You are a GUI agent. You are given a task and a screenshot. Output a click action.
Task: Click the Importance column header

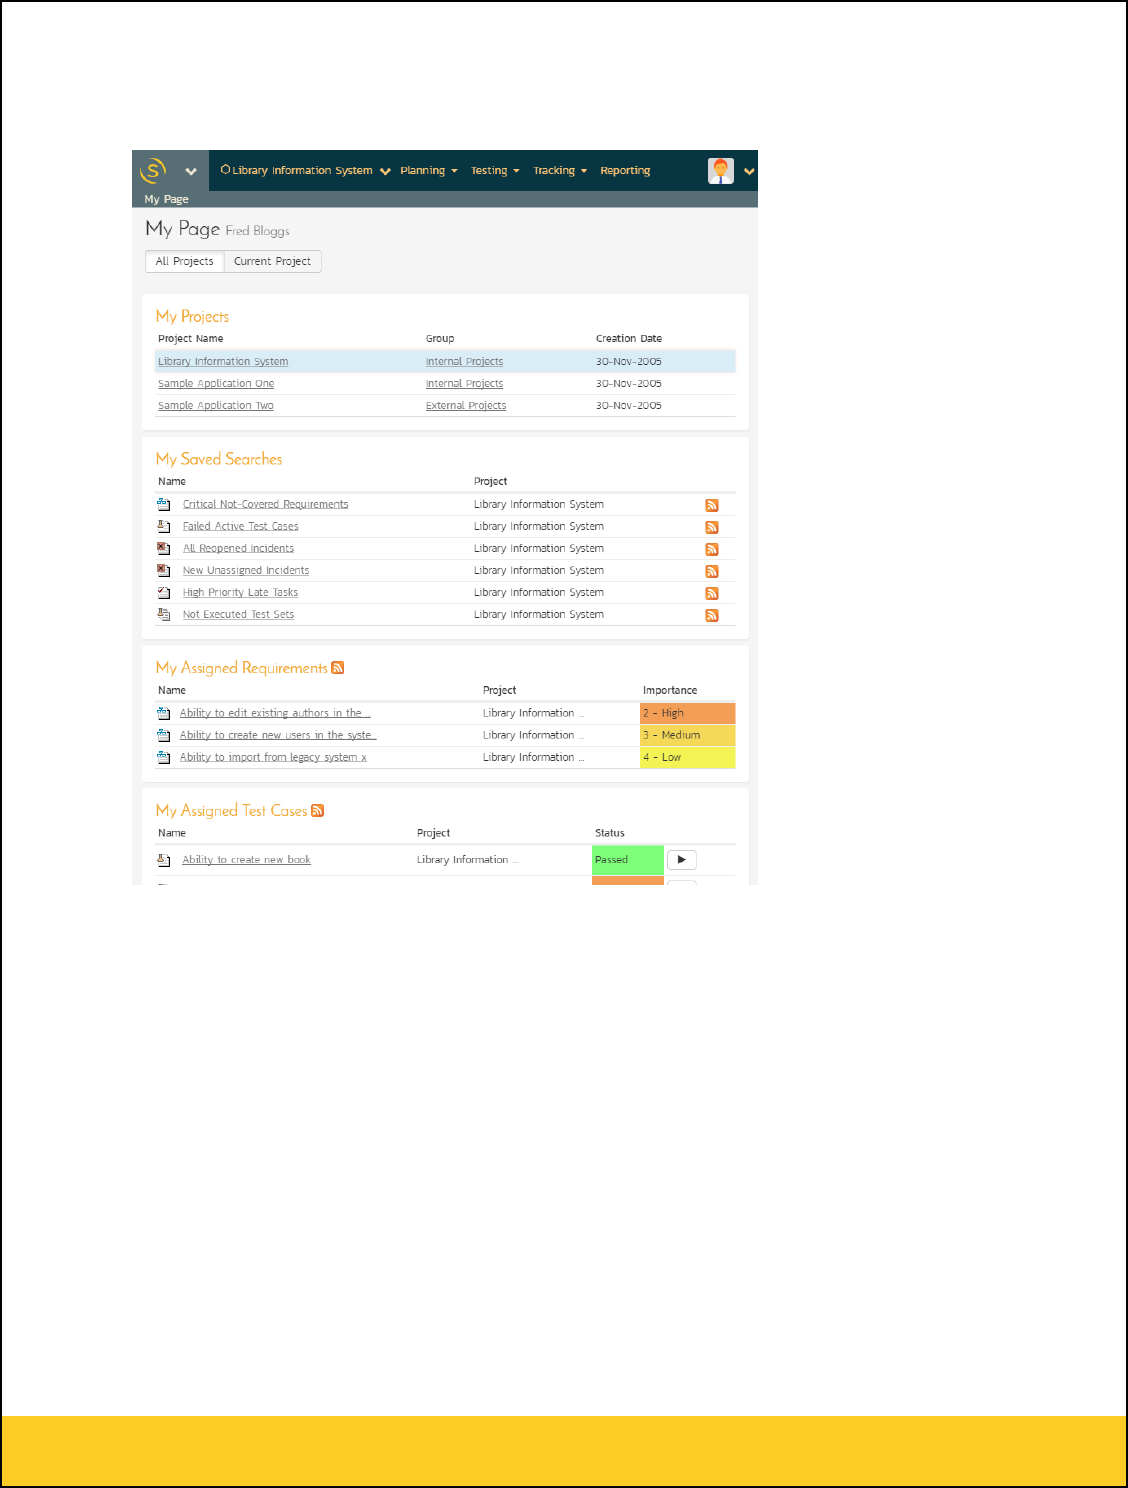670,691
